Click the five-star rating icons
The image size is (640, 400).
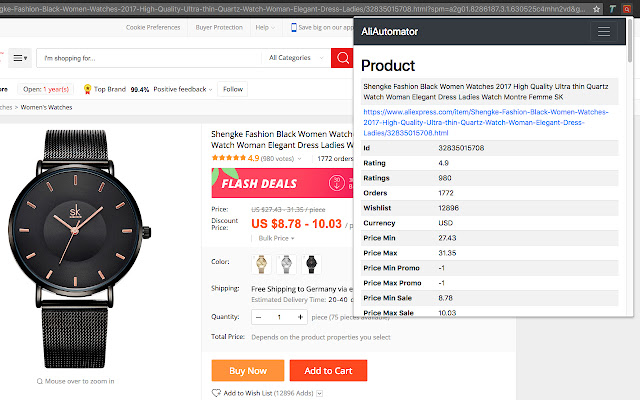tap(228, 158)
